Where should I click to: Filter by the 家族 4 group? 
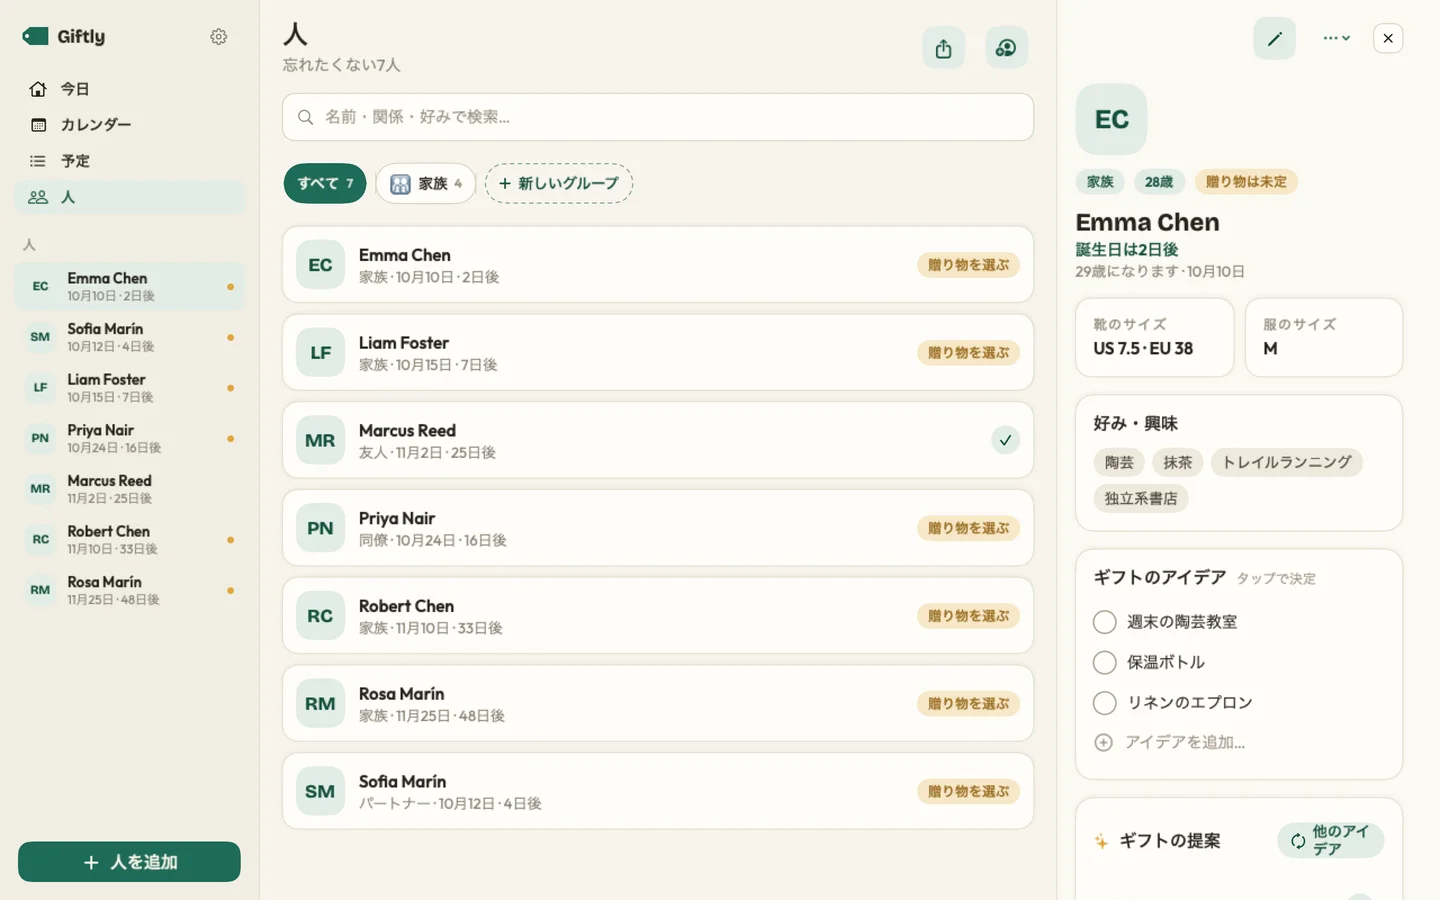[x=426, y=183]
